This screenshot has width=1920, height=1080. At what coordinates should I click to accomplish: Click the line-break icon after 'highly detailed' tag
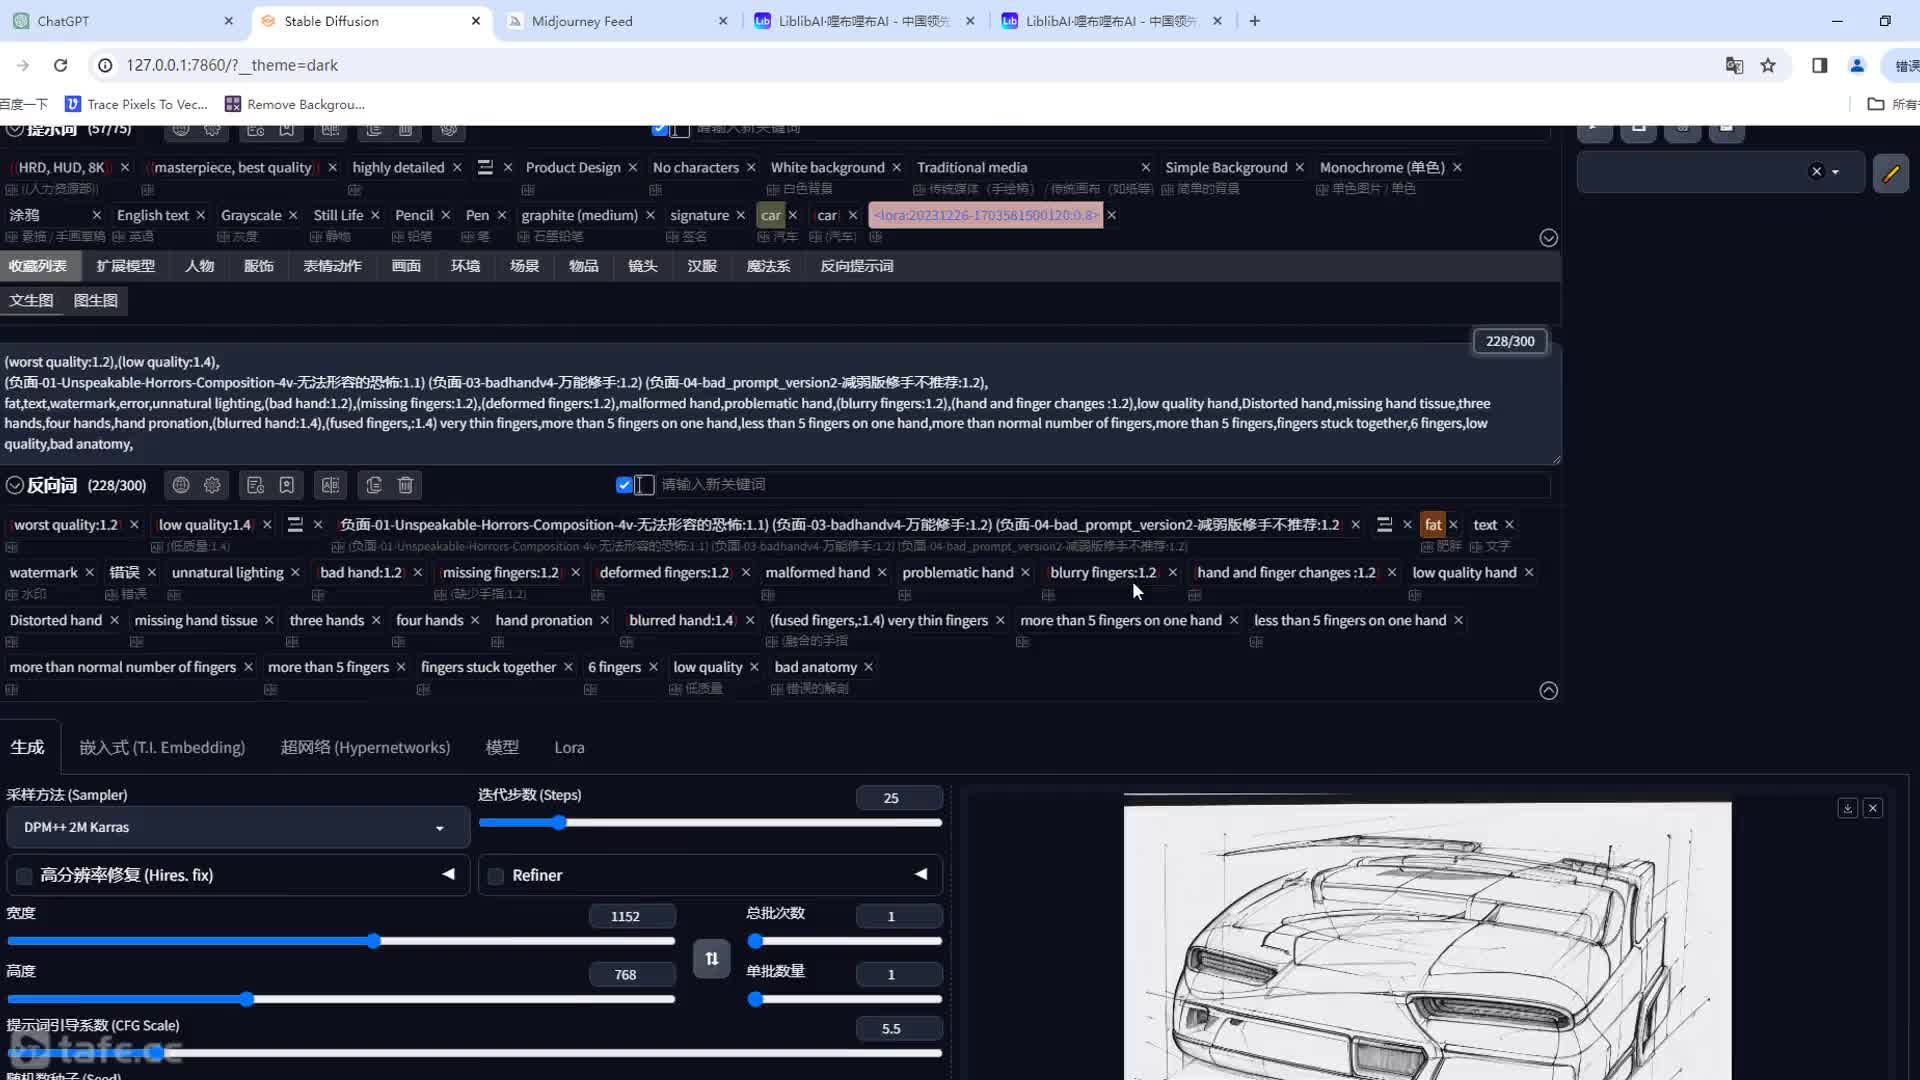tap(485, 168)
